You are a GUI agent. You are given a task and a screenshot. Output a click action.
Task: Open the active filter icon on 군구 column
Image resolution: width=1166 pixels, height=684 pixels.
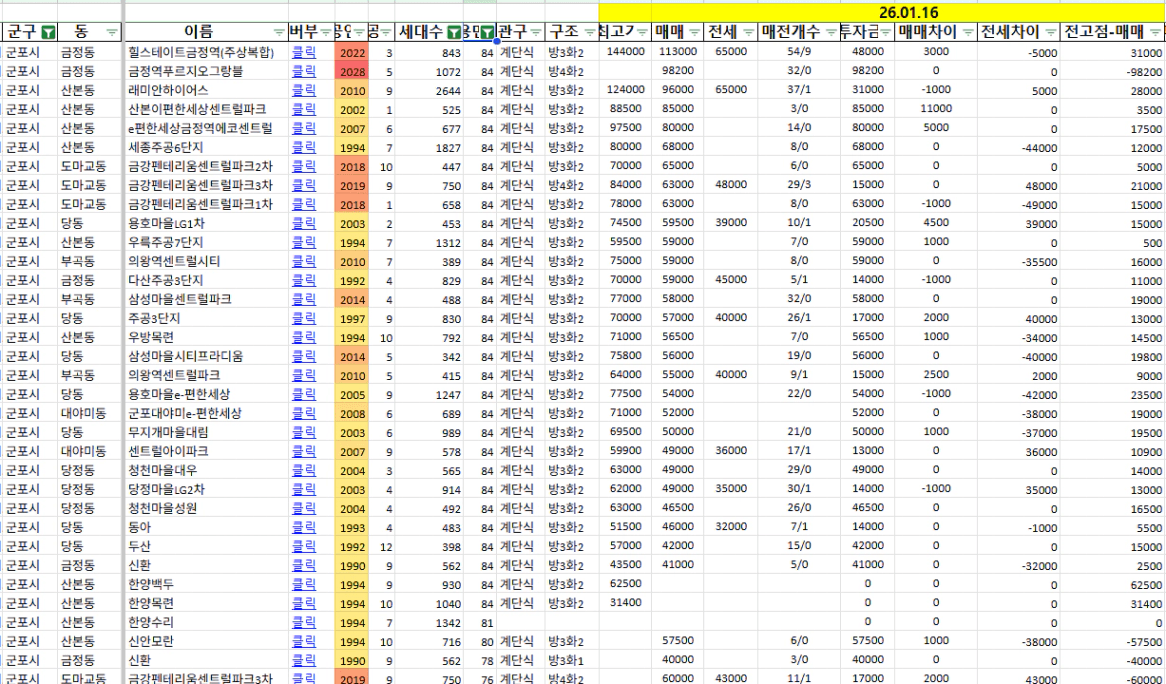[x=48, y=32]
